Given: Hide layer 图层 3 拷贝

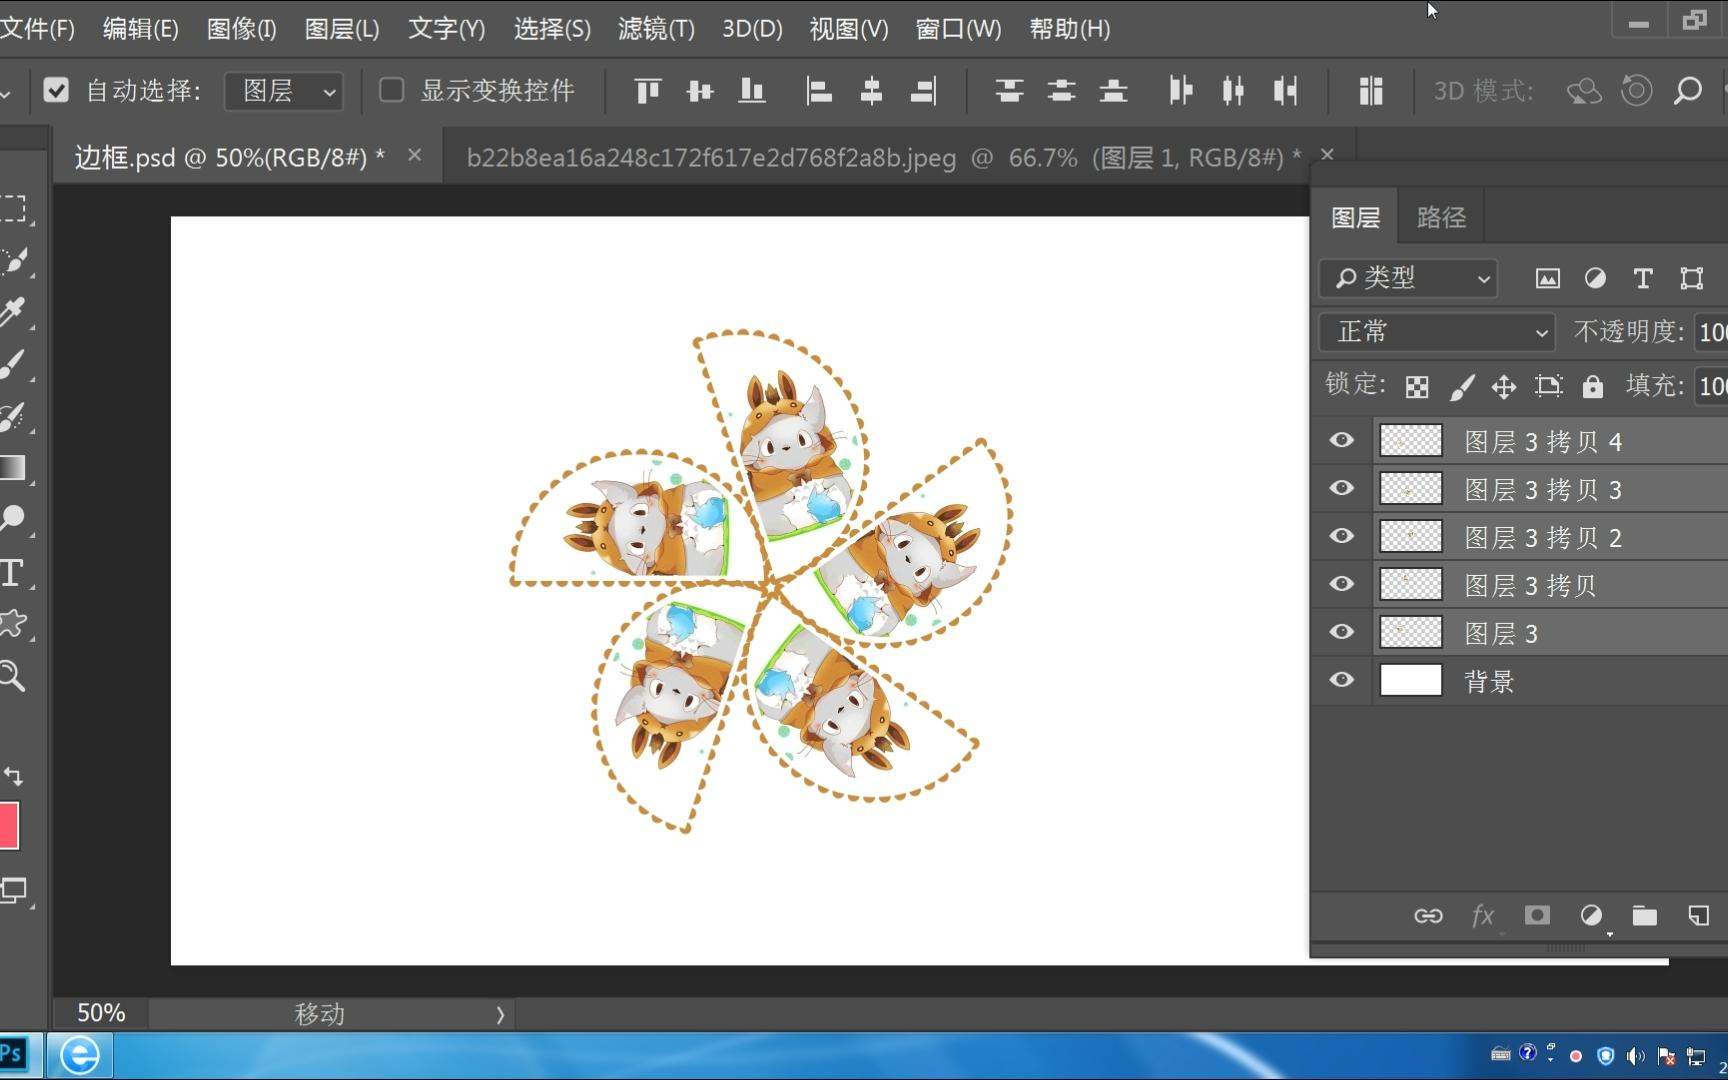Looking at the screenshot, I should point(1342,584).
